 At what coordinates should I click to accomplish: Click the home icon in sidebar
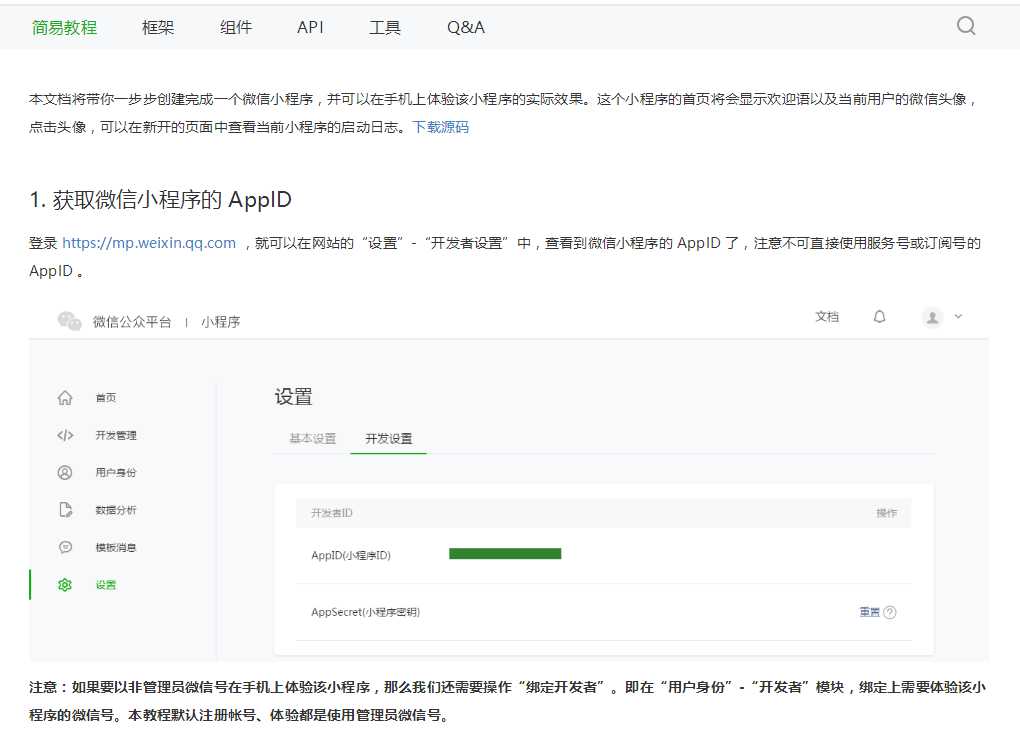pyautogui.click(x=65, y=397)
